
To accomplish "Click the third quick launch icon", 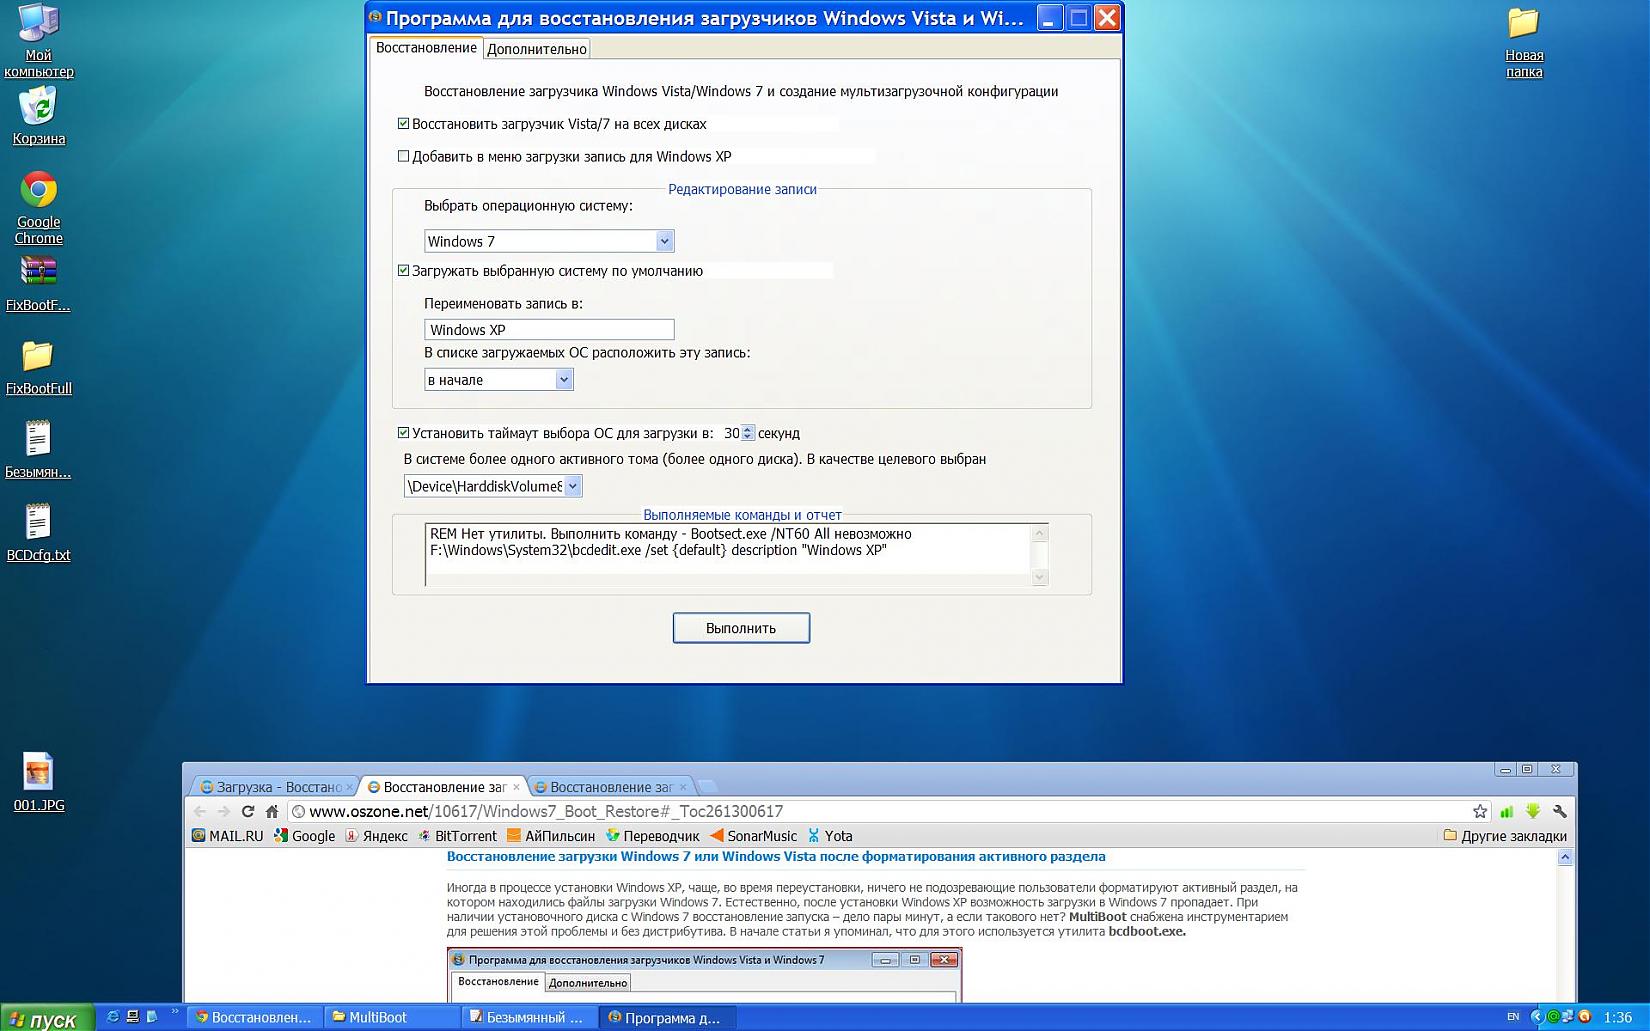I will (152, 1016).
